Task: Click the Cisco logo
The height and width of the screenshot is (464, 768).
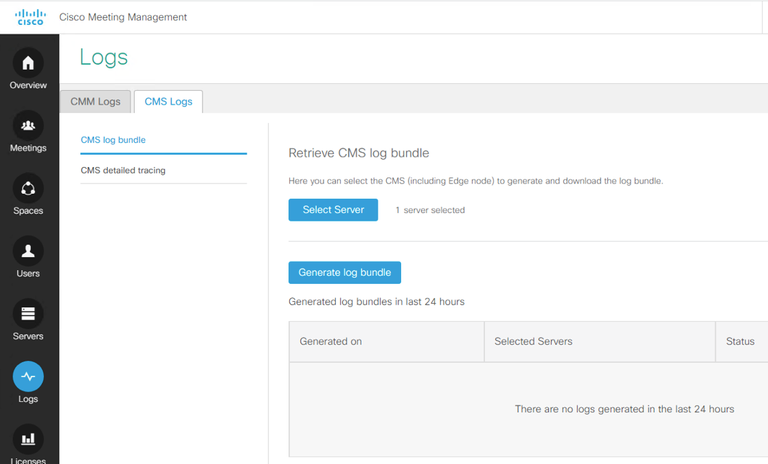Action: (30, 17)
